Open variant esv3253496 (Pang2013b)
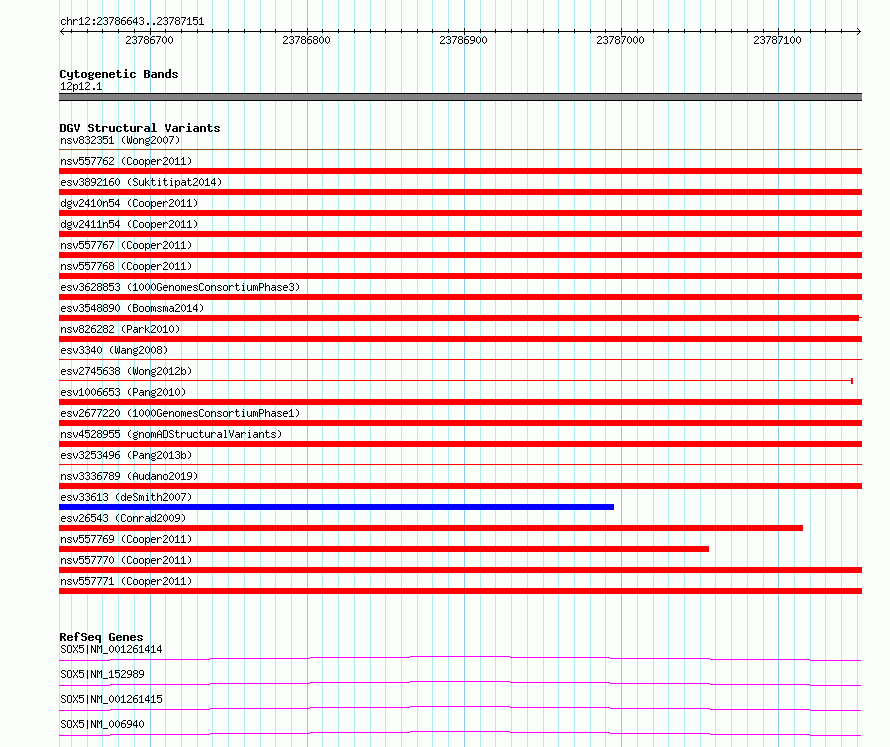Image resolution: width=890 pixels, height=747 pixels. 126,455
